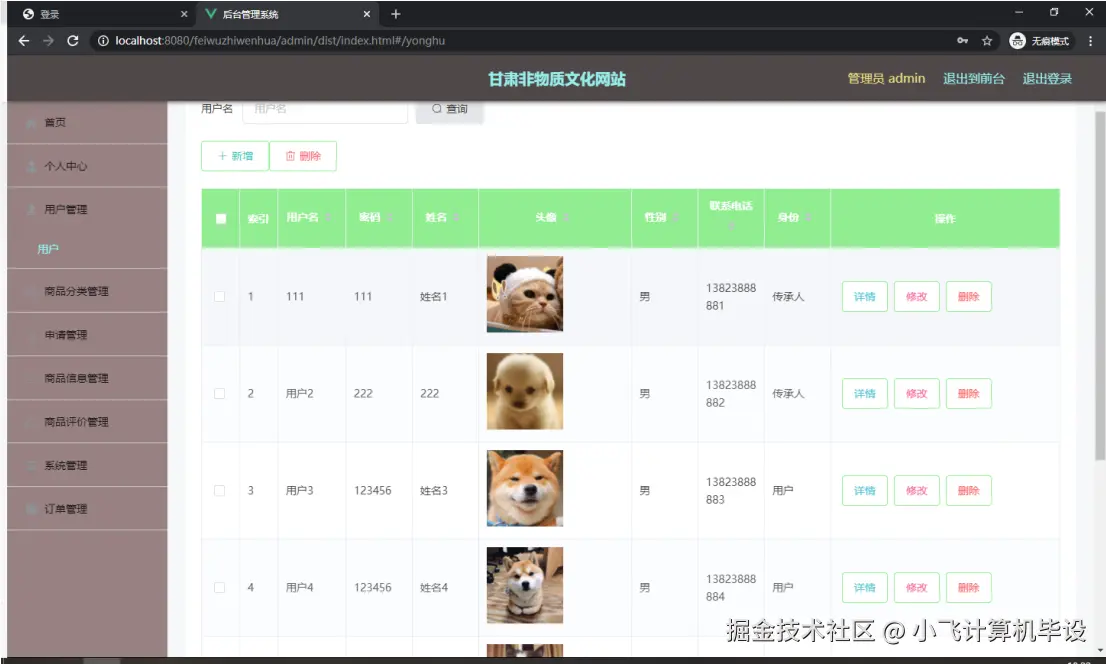Expand 申请管理 sidebar menu
Viewport: 1106px width, 664px height.
[x=87, y=334]
